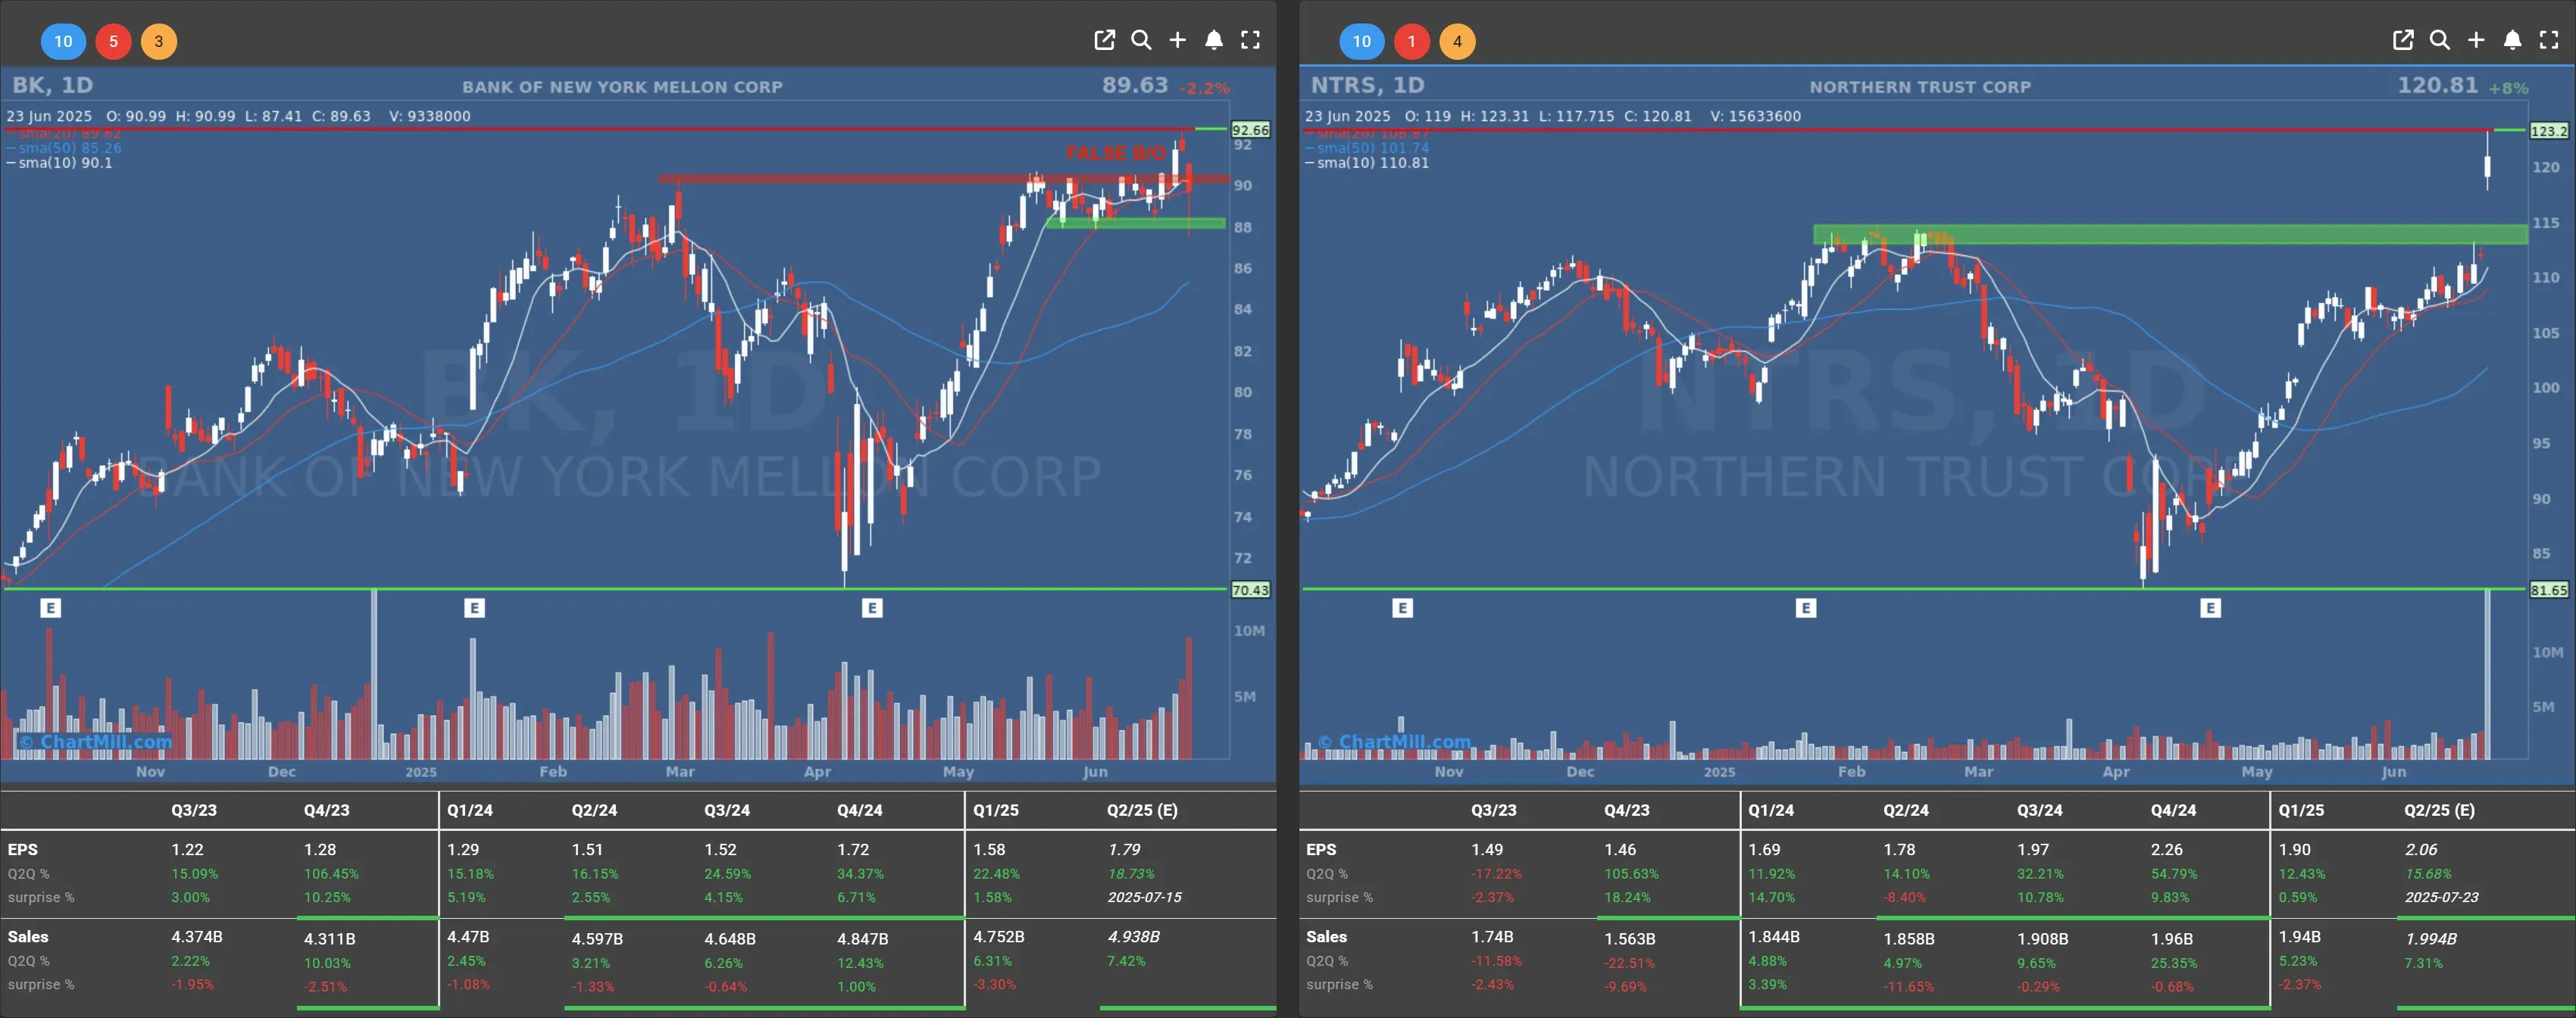Expand BK chart to fullscreen
2576x1018 pixels.
pyautogui.click(x=1251, y=40)
